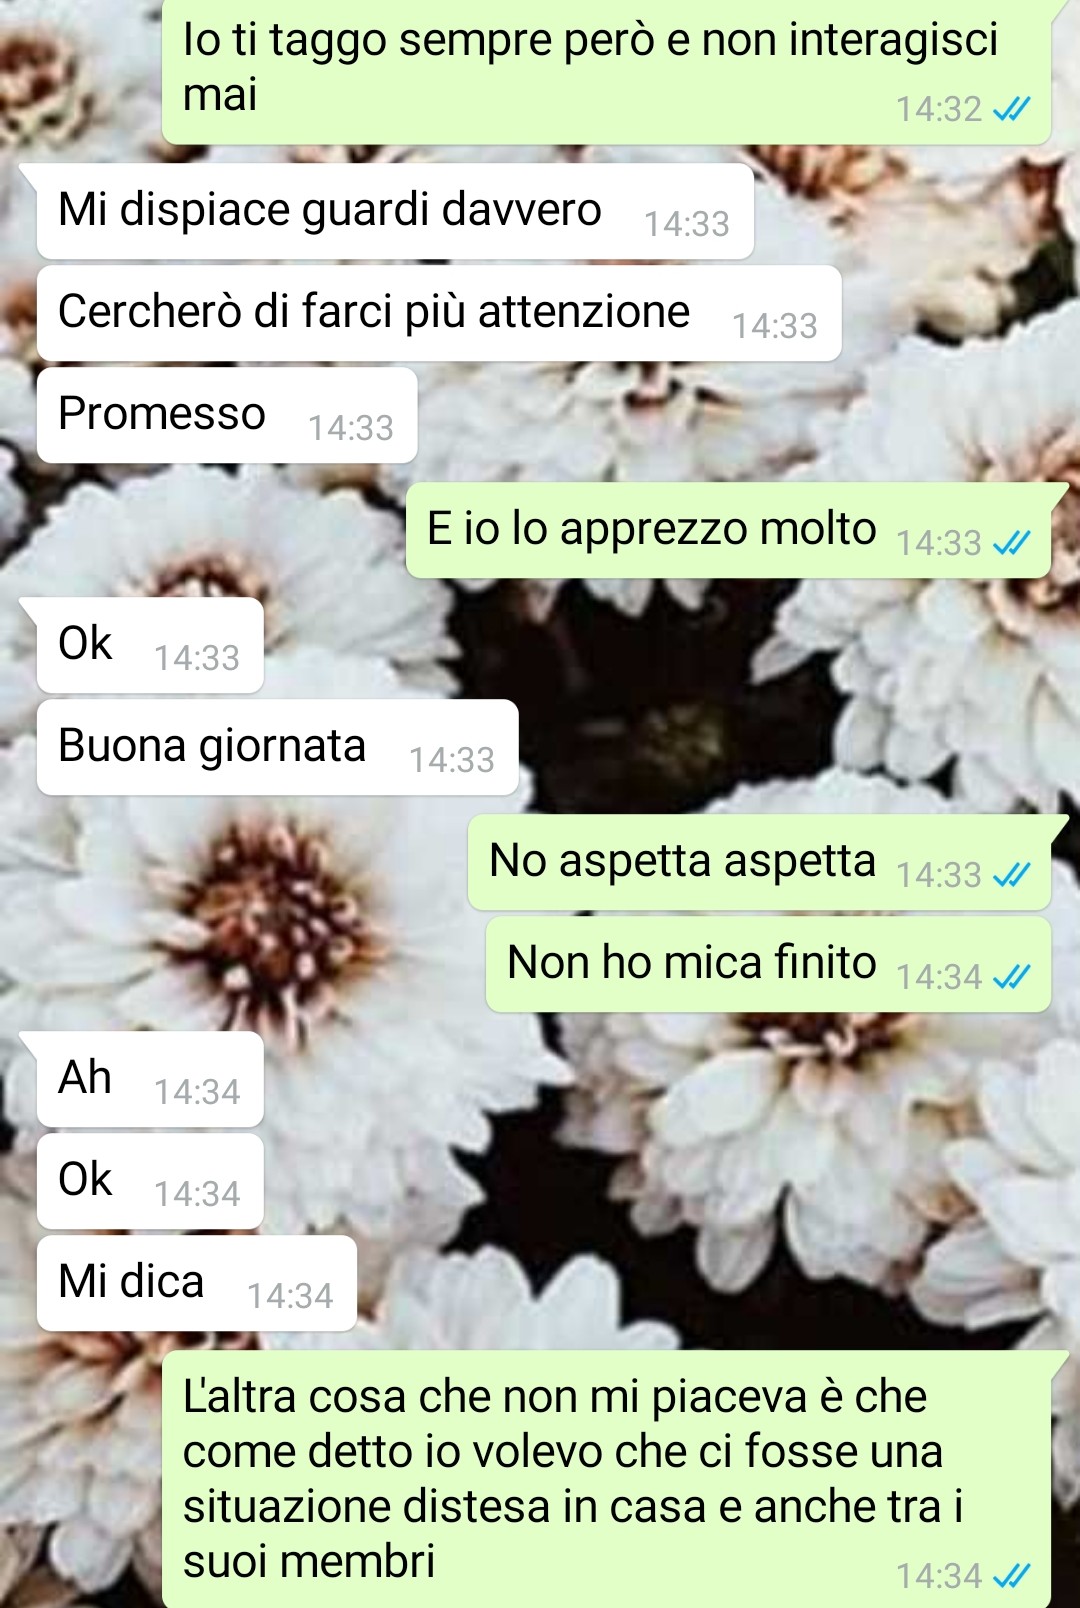Tap the "Non ho mica finito" bubble

(768, 964)
